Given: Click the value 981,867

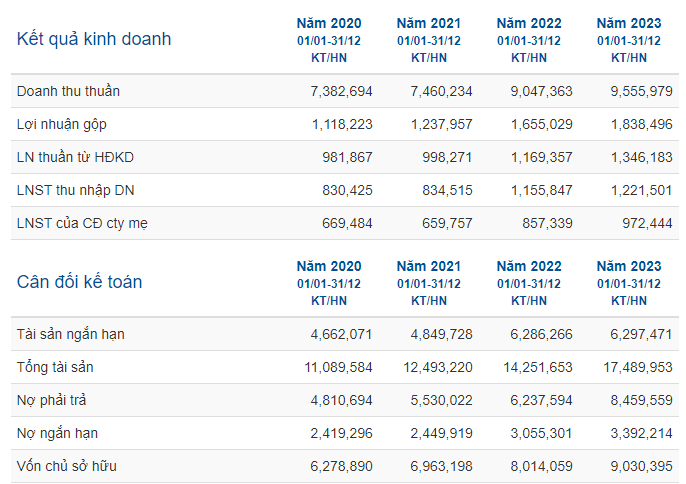Looking at the screenshot, I should (347, 158).
